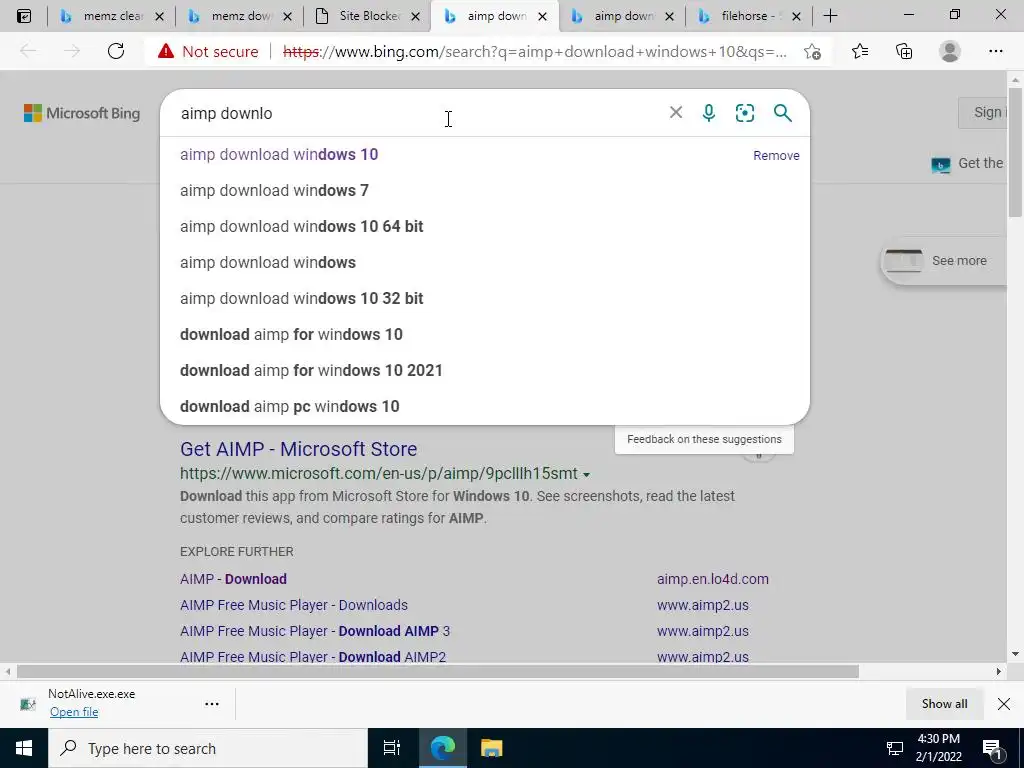Open a new tab with plus button
Screen dimensions: 1024x768
click(831, 16)
